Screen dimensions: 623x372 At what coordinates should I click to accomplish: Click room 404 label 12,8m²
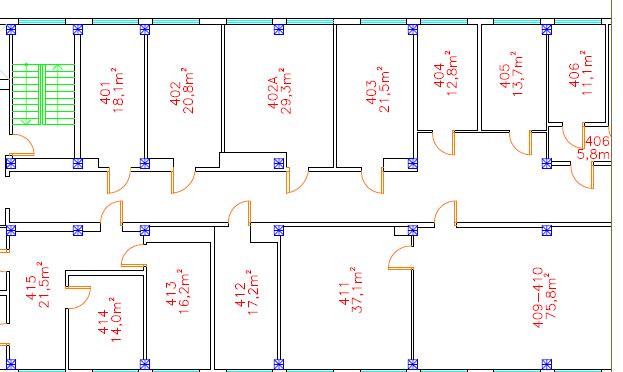(x=445, y=73)
